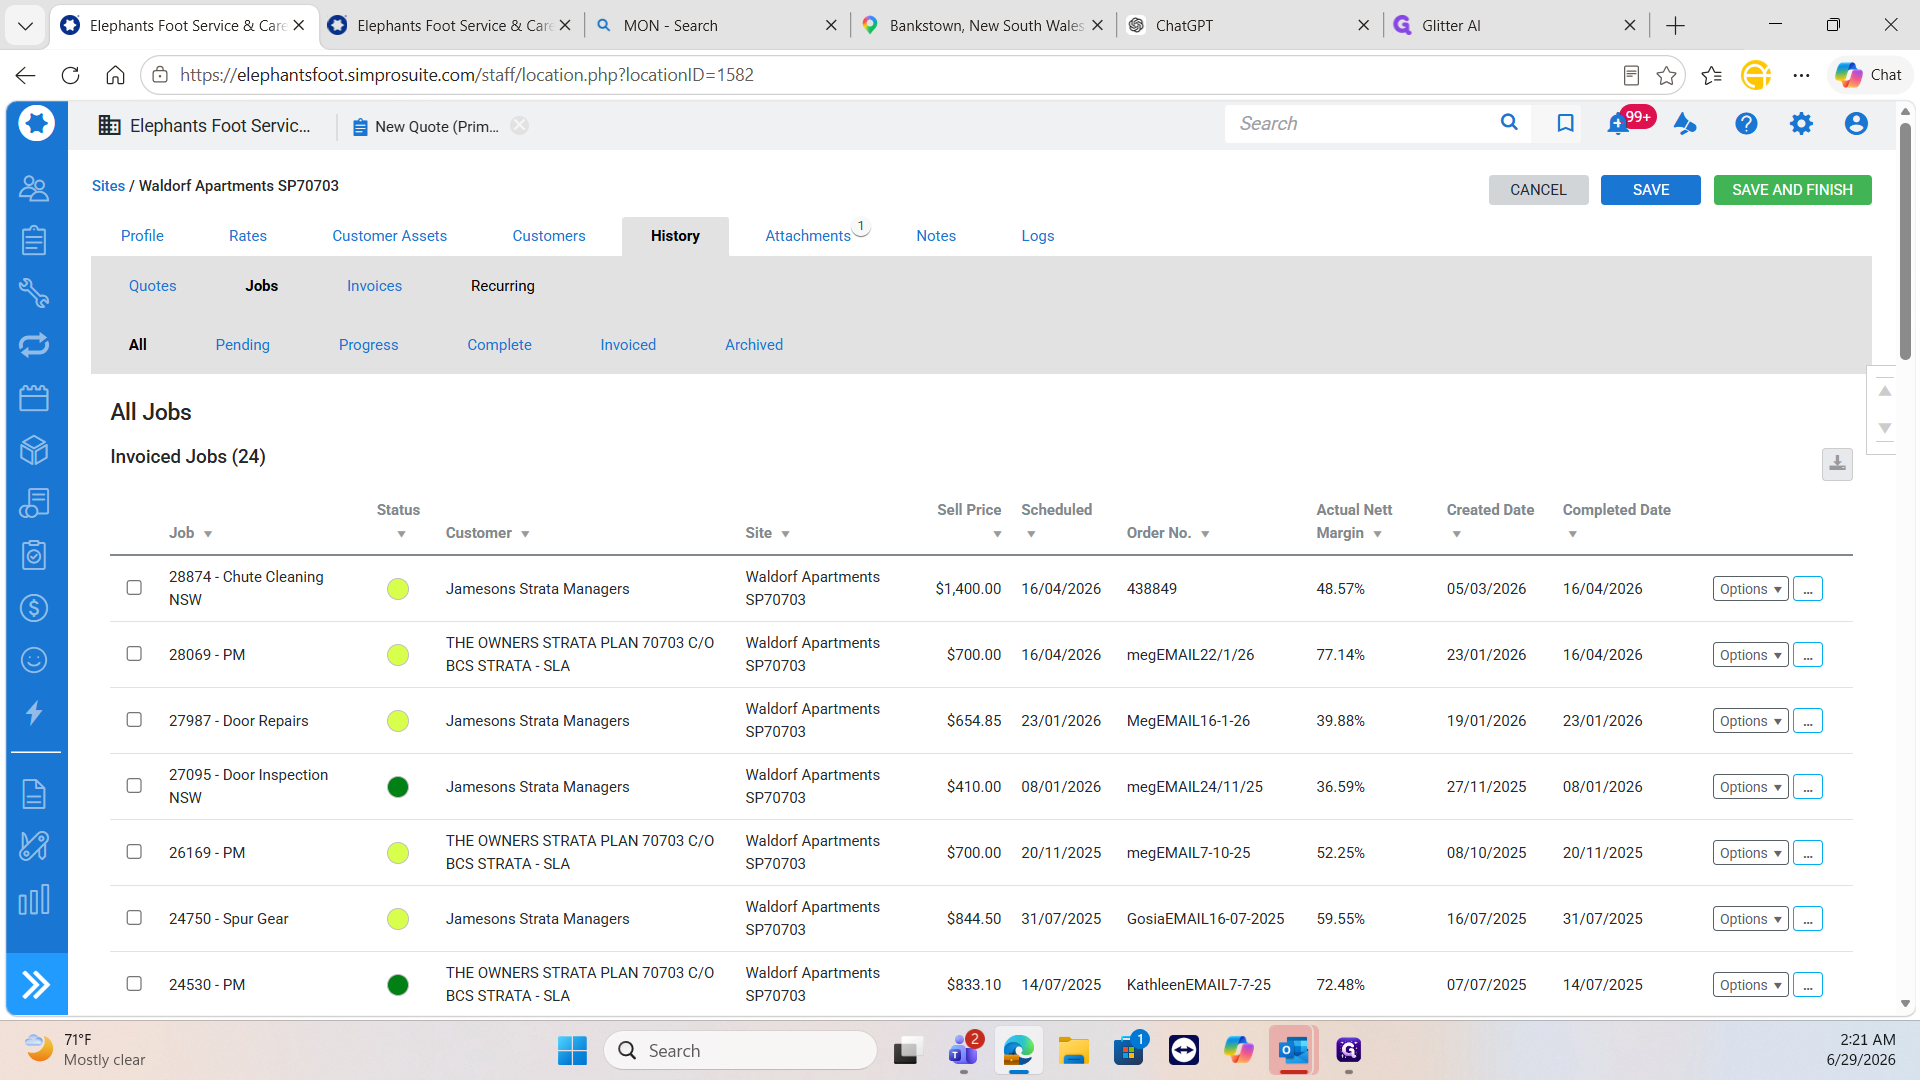Open the lightning bolt icon in the sidebar
This screenshot has width=1920, height=1080.
[x=34, y=713]
